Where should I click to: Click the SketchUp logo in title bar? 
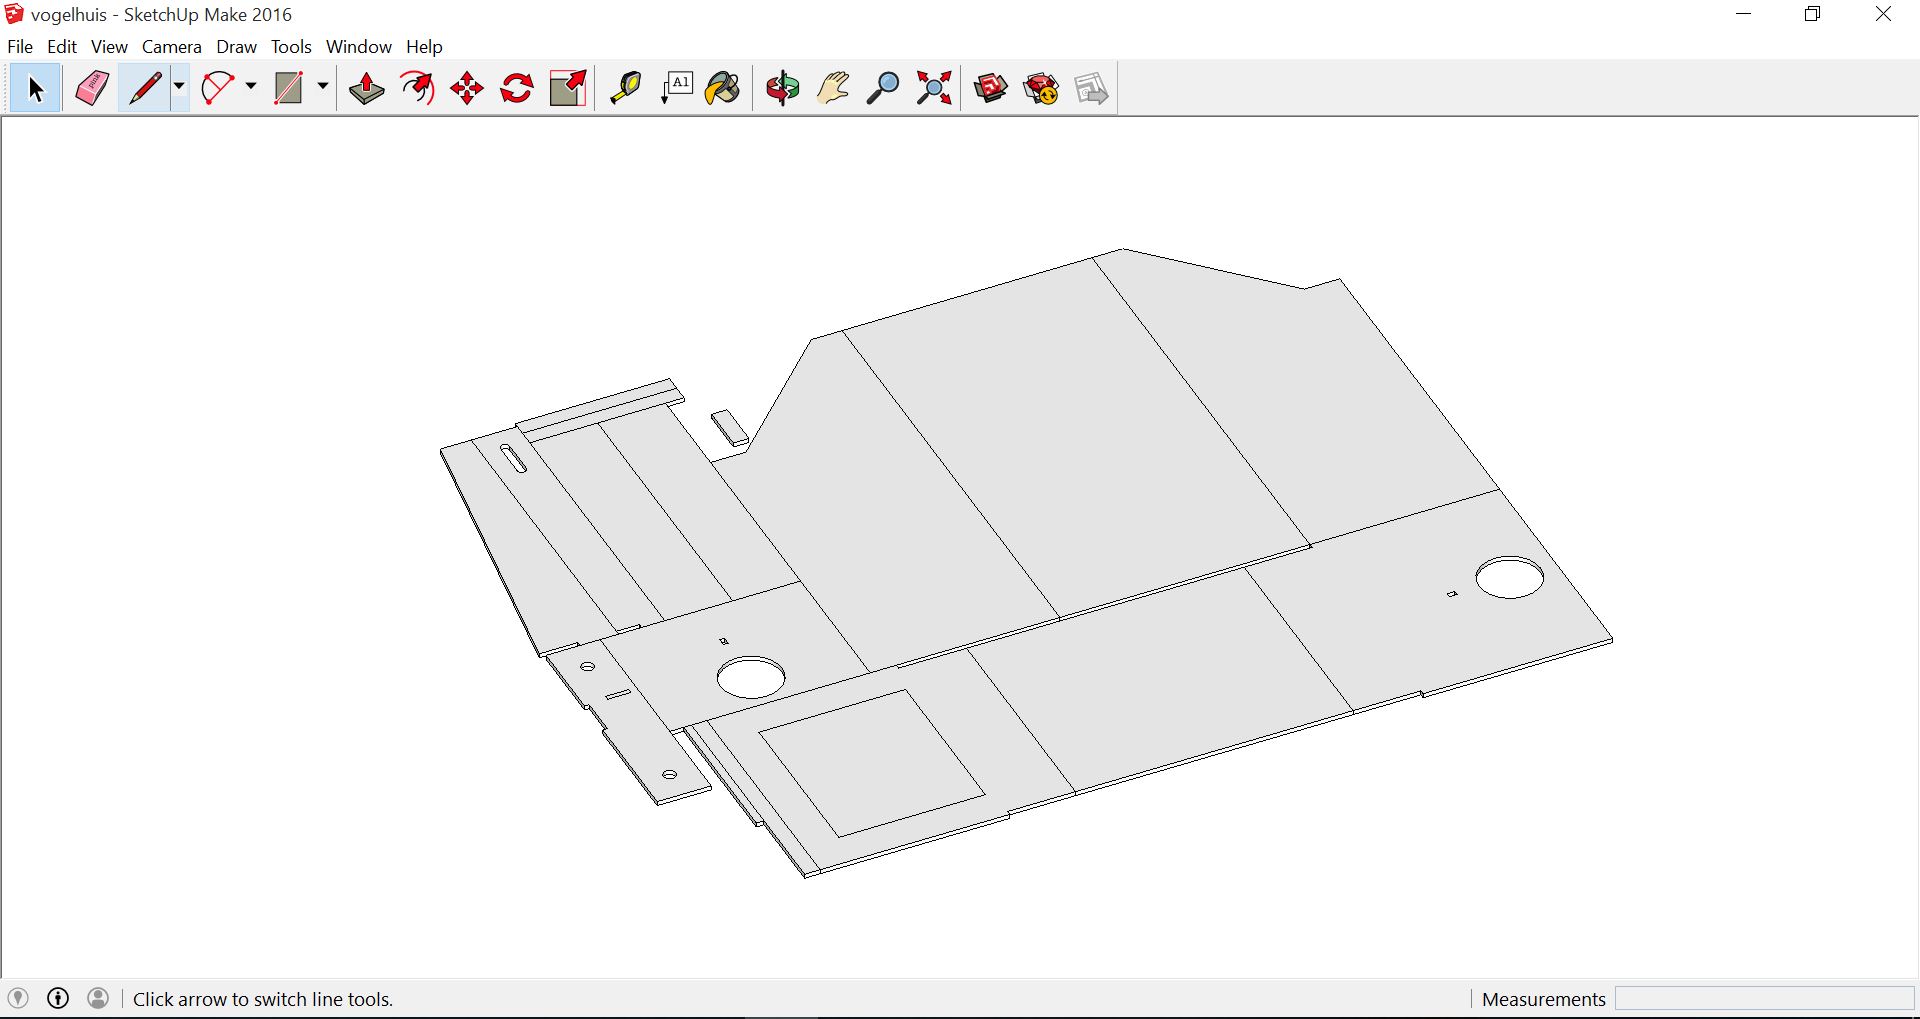pos(14,14)
